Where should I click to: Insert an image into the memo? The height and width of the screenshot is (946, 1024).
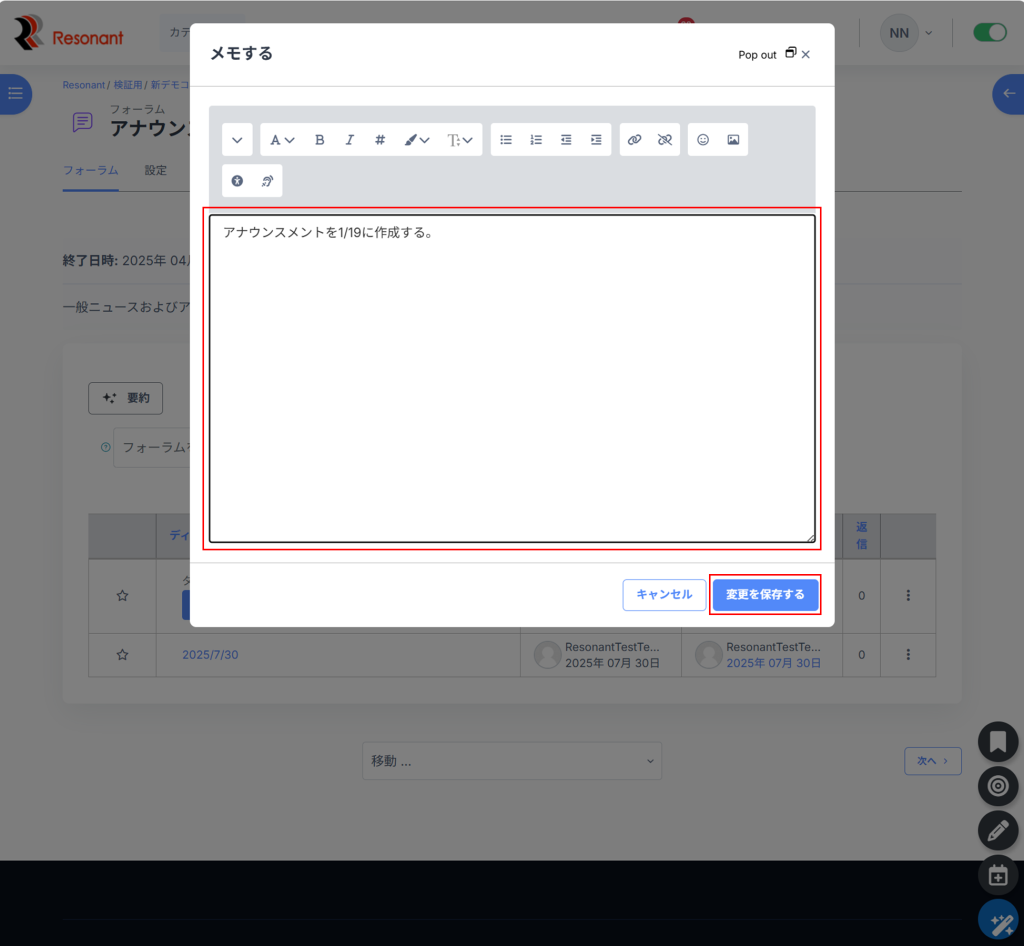[733, 140]
